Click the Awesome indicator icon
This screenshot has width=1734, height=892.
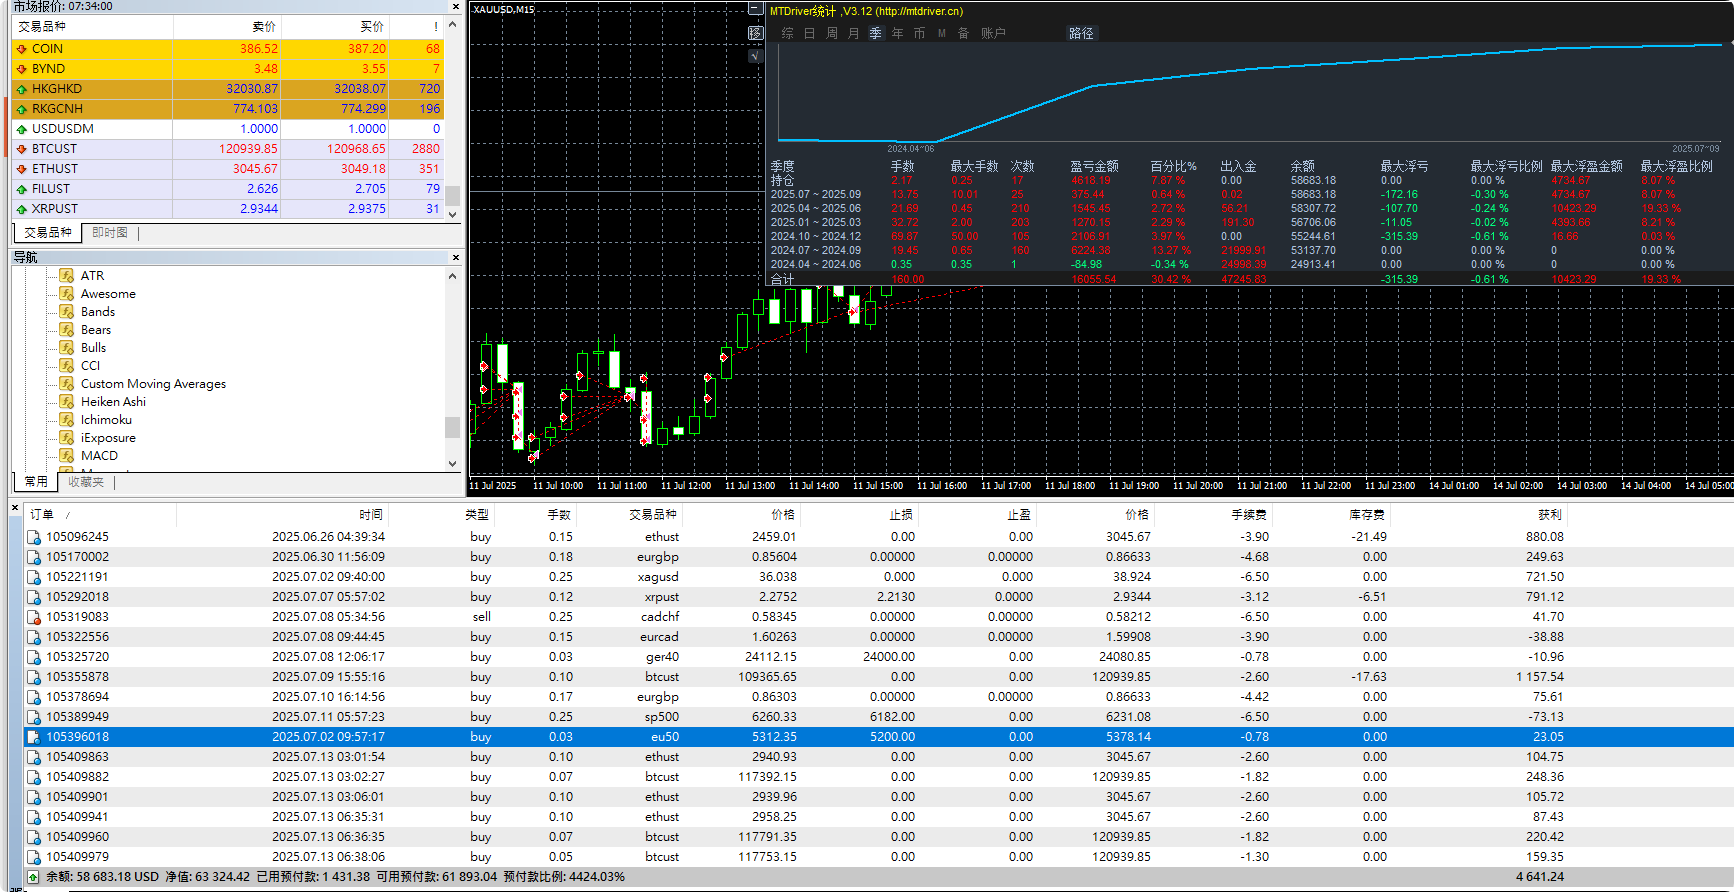67,293
